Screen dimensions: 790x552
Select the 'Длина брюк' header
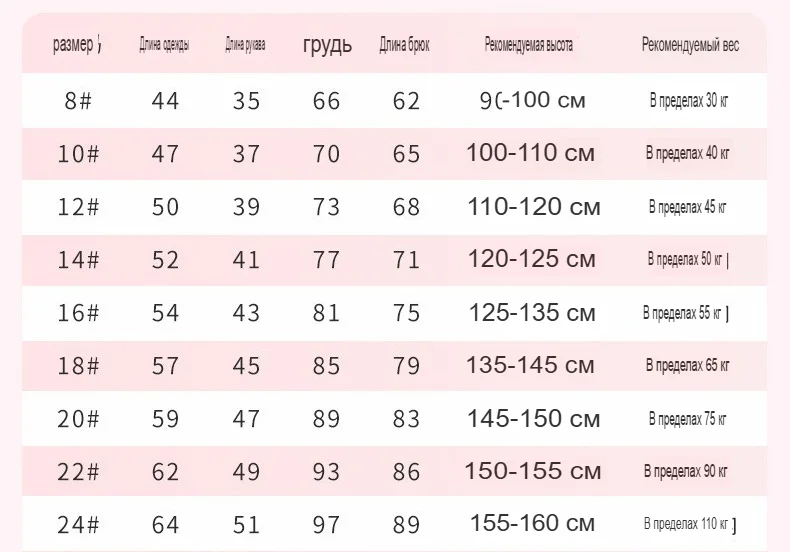[x=404, y=45]
